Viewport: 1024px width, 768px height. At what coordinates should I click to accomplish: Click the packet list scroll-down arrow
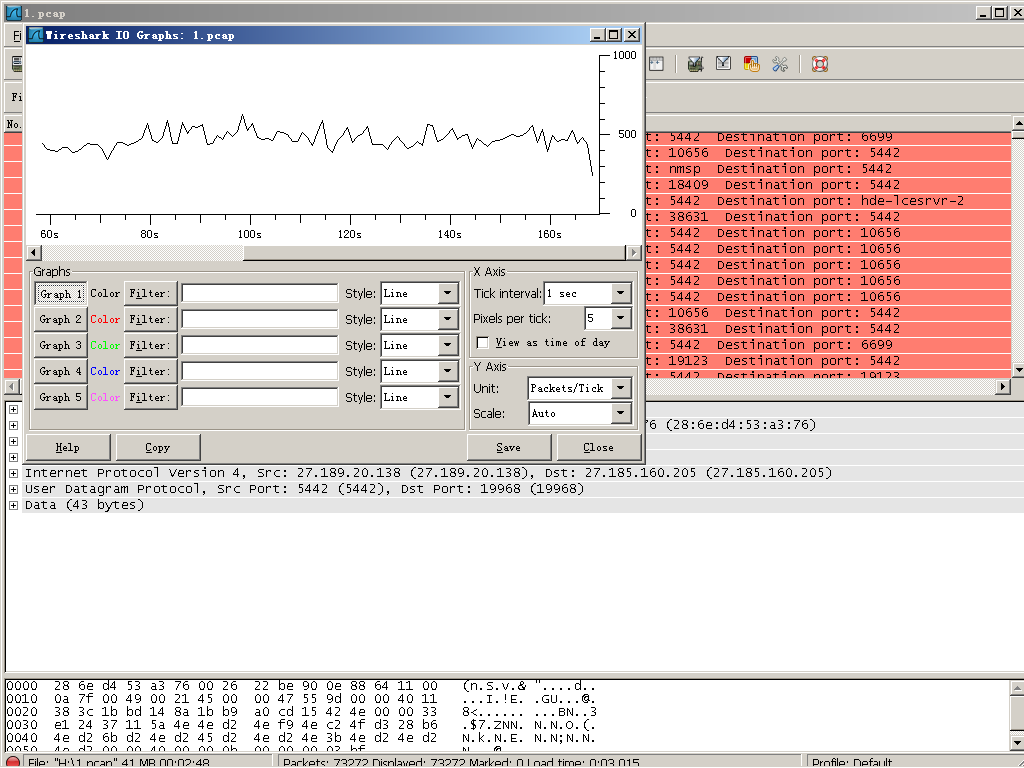(x=1018, y=370)
